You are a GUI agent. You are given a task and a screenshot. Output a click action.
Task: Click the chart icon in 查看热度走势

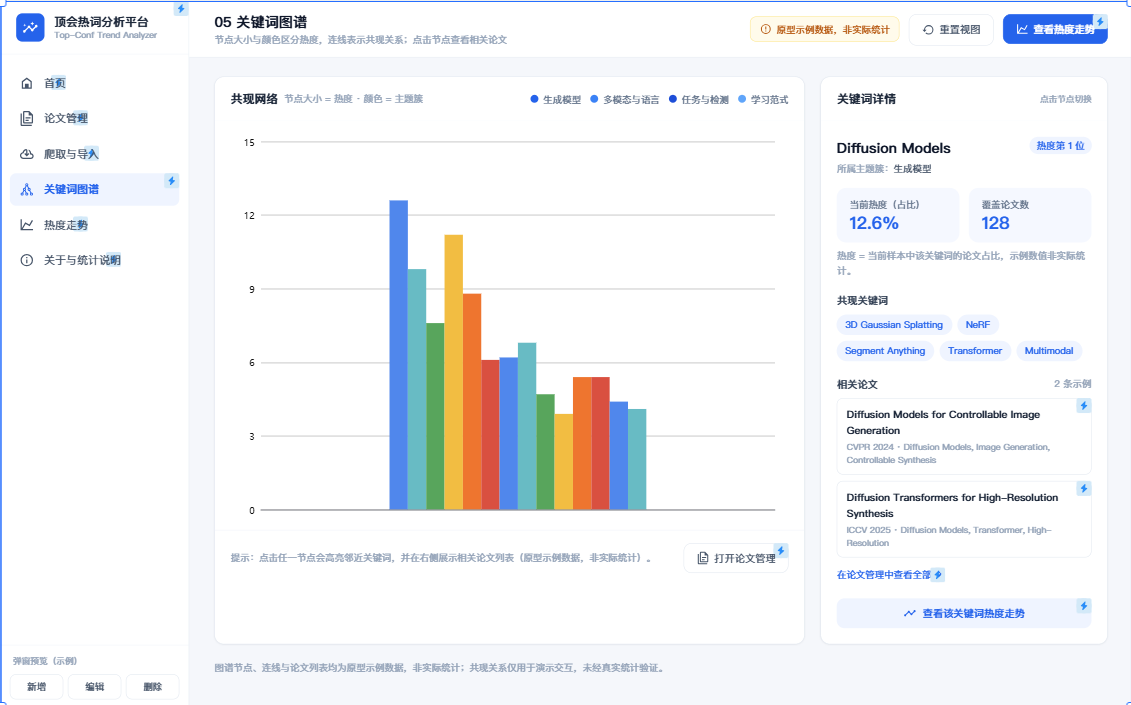[1022, 30]
